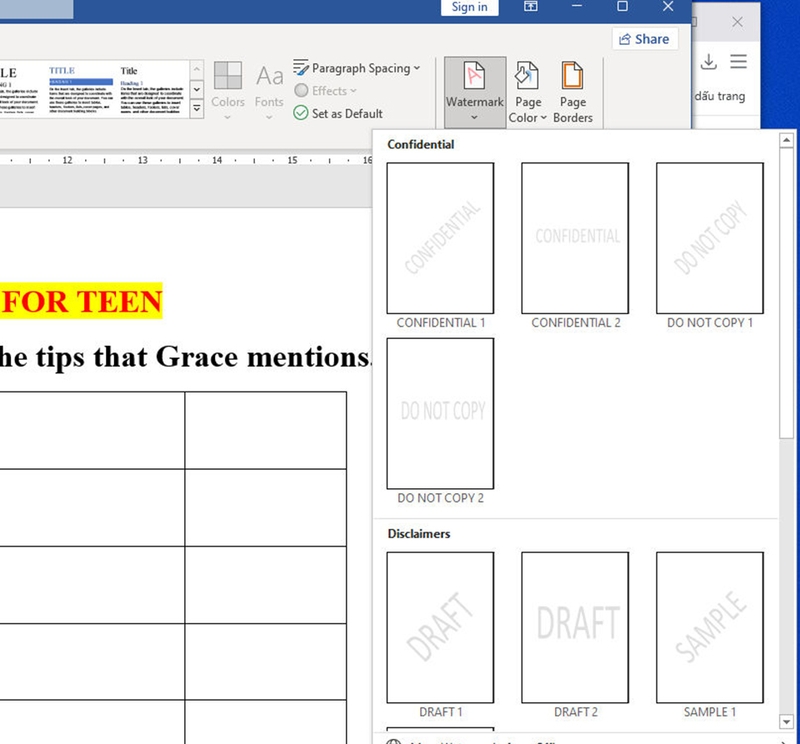Open the Watermark dropdown button
Image resolution: width=800 pixels, height=744 pixels.
(x=474, y=91)
